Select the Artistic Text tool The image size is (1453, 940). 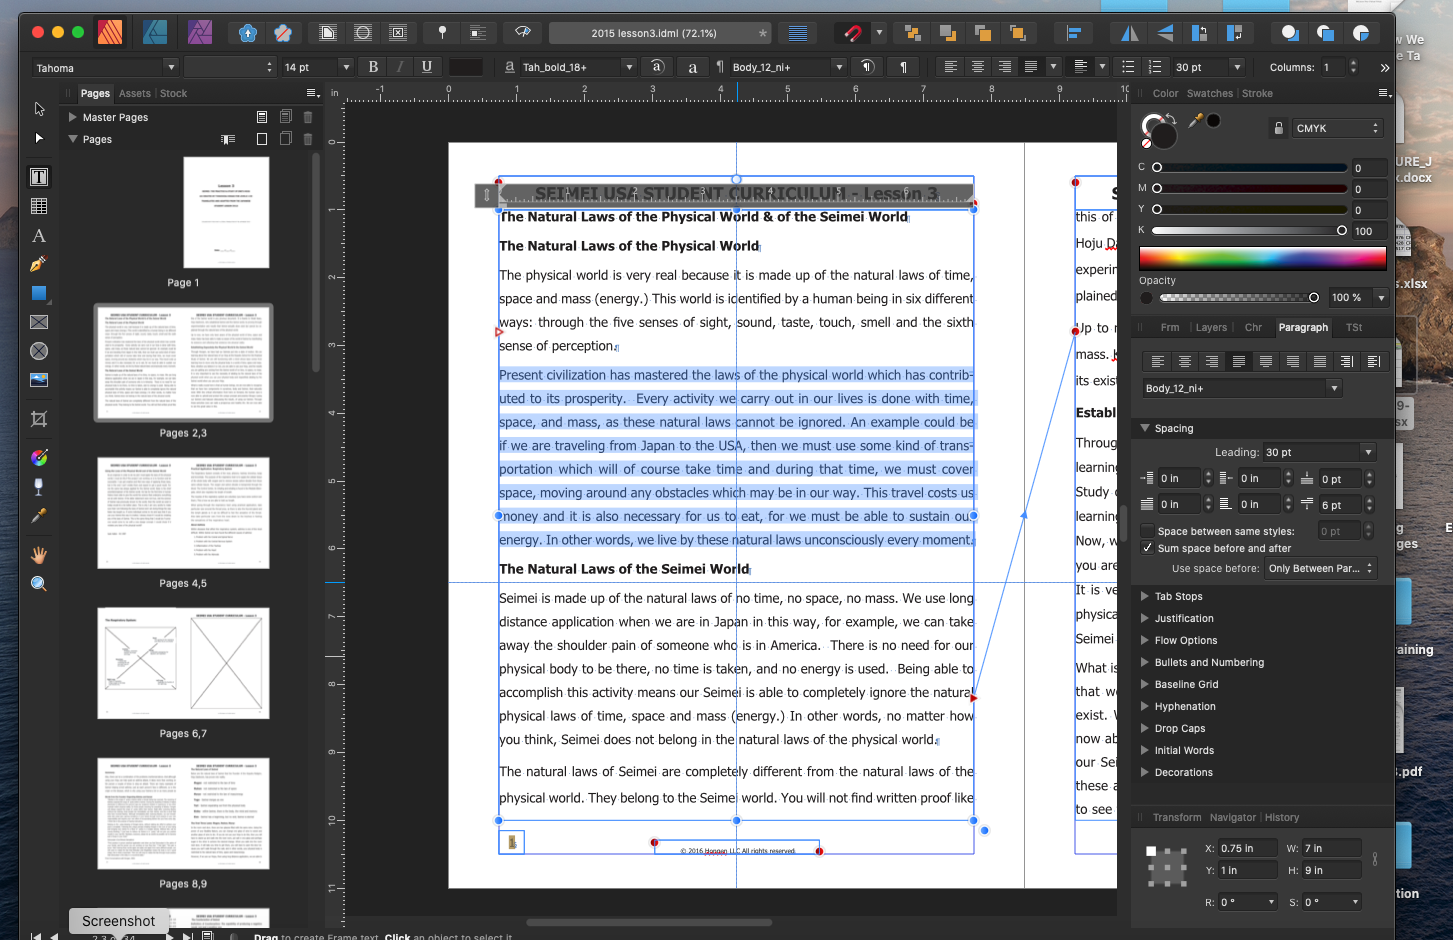(x=38, y=235)
